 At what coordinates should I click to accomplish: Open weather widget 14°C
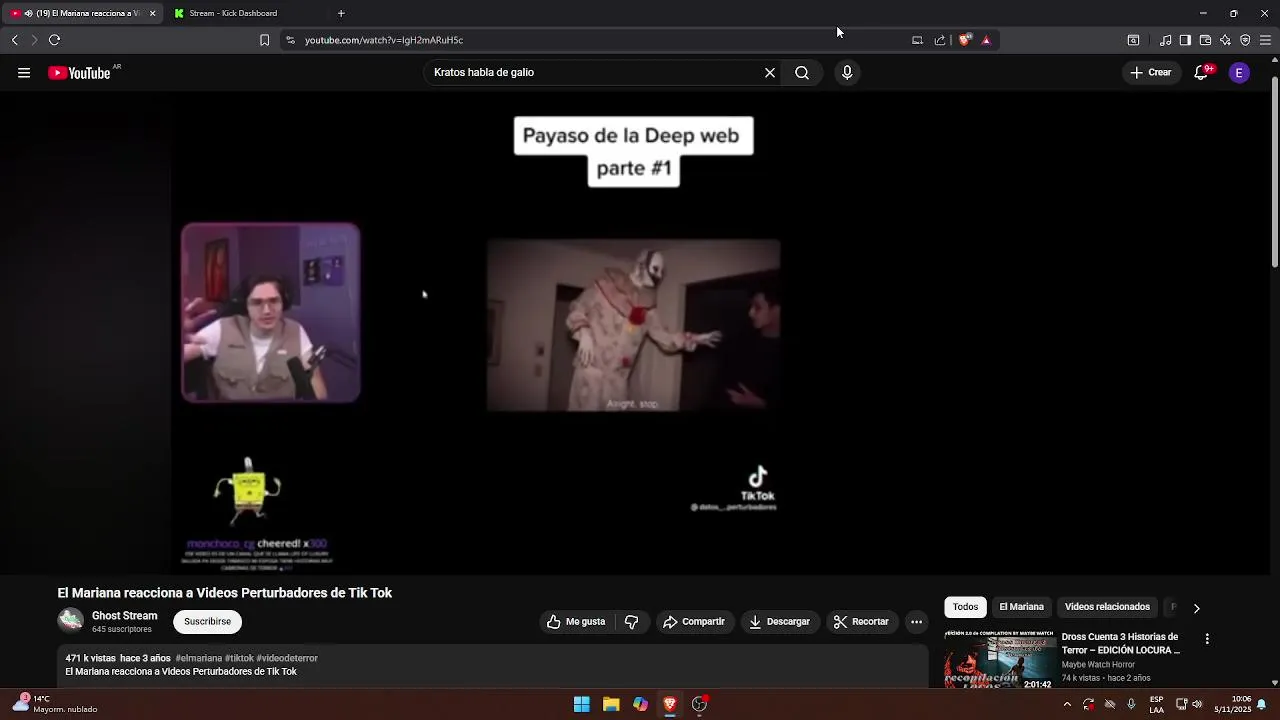56,704
